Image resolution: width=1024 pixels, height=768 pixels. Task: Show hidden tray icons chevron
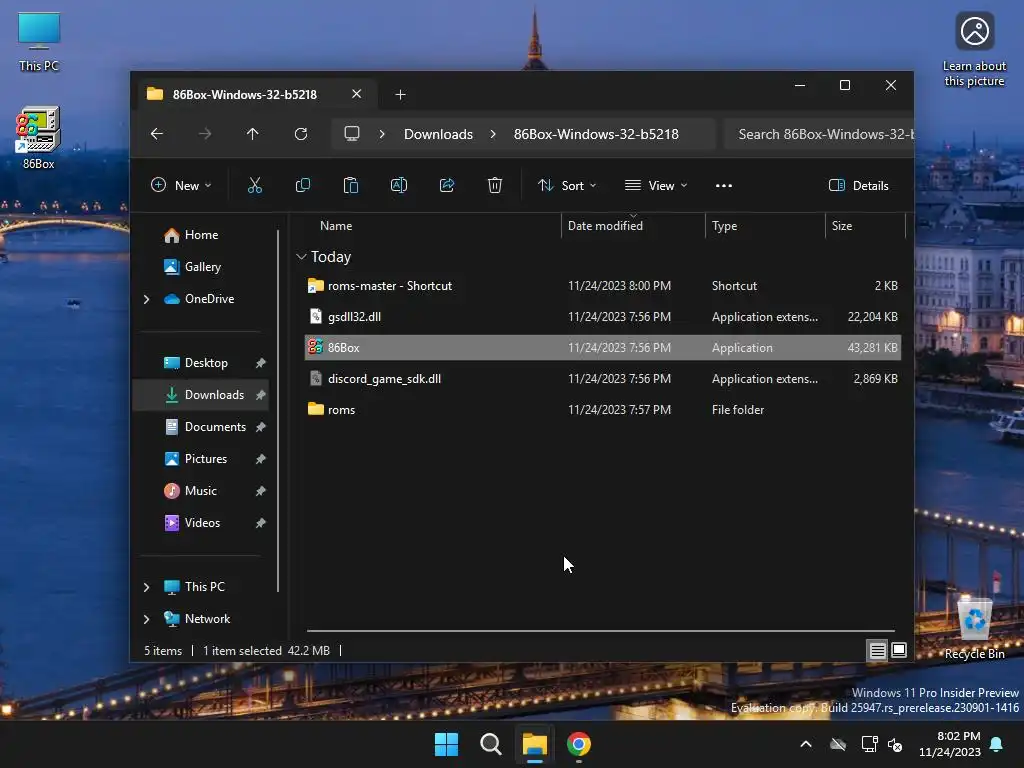click(806, 744)
